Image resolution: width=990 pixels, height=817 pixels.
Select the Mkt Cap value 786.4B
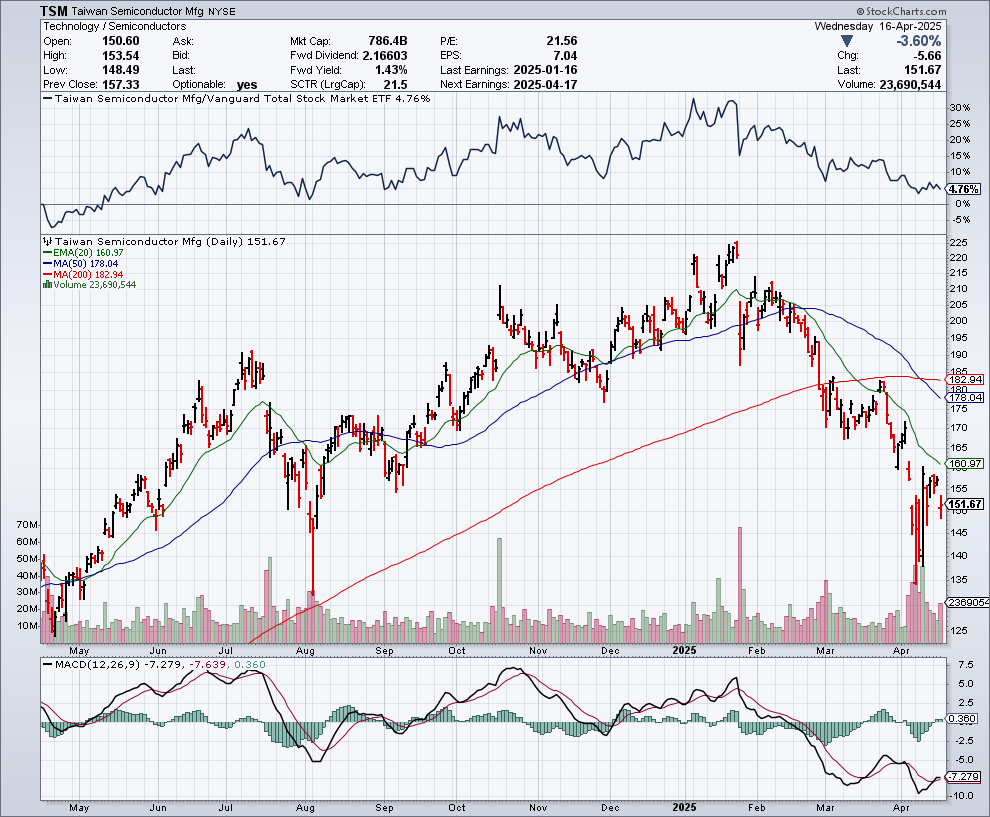click(388, 41)
